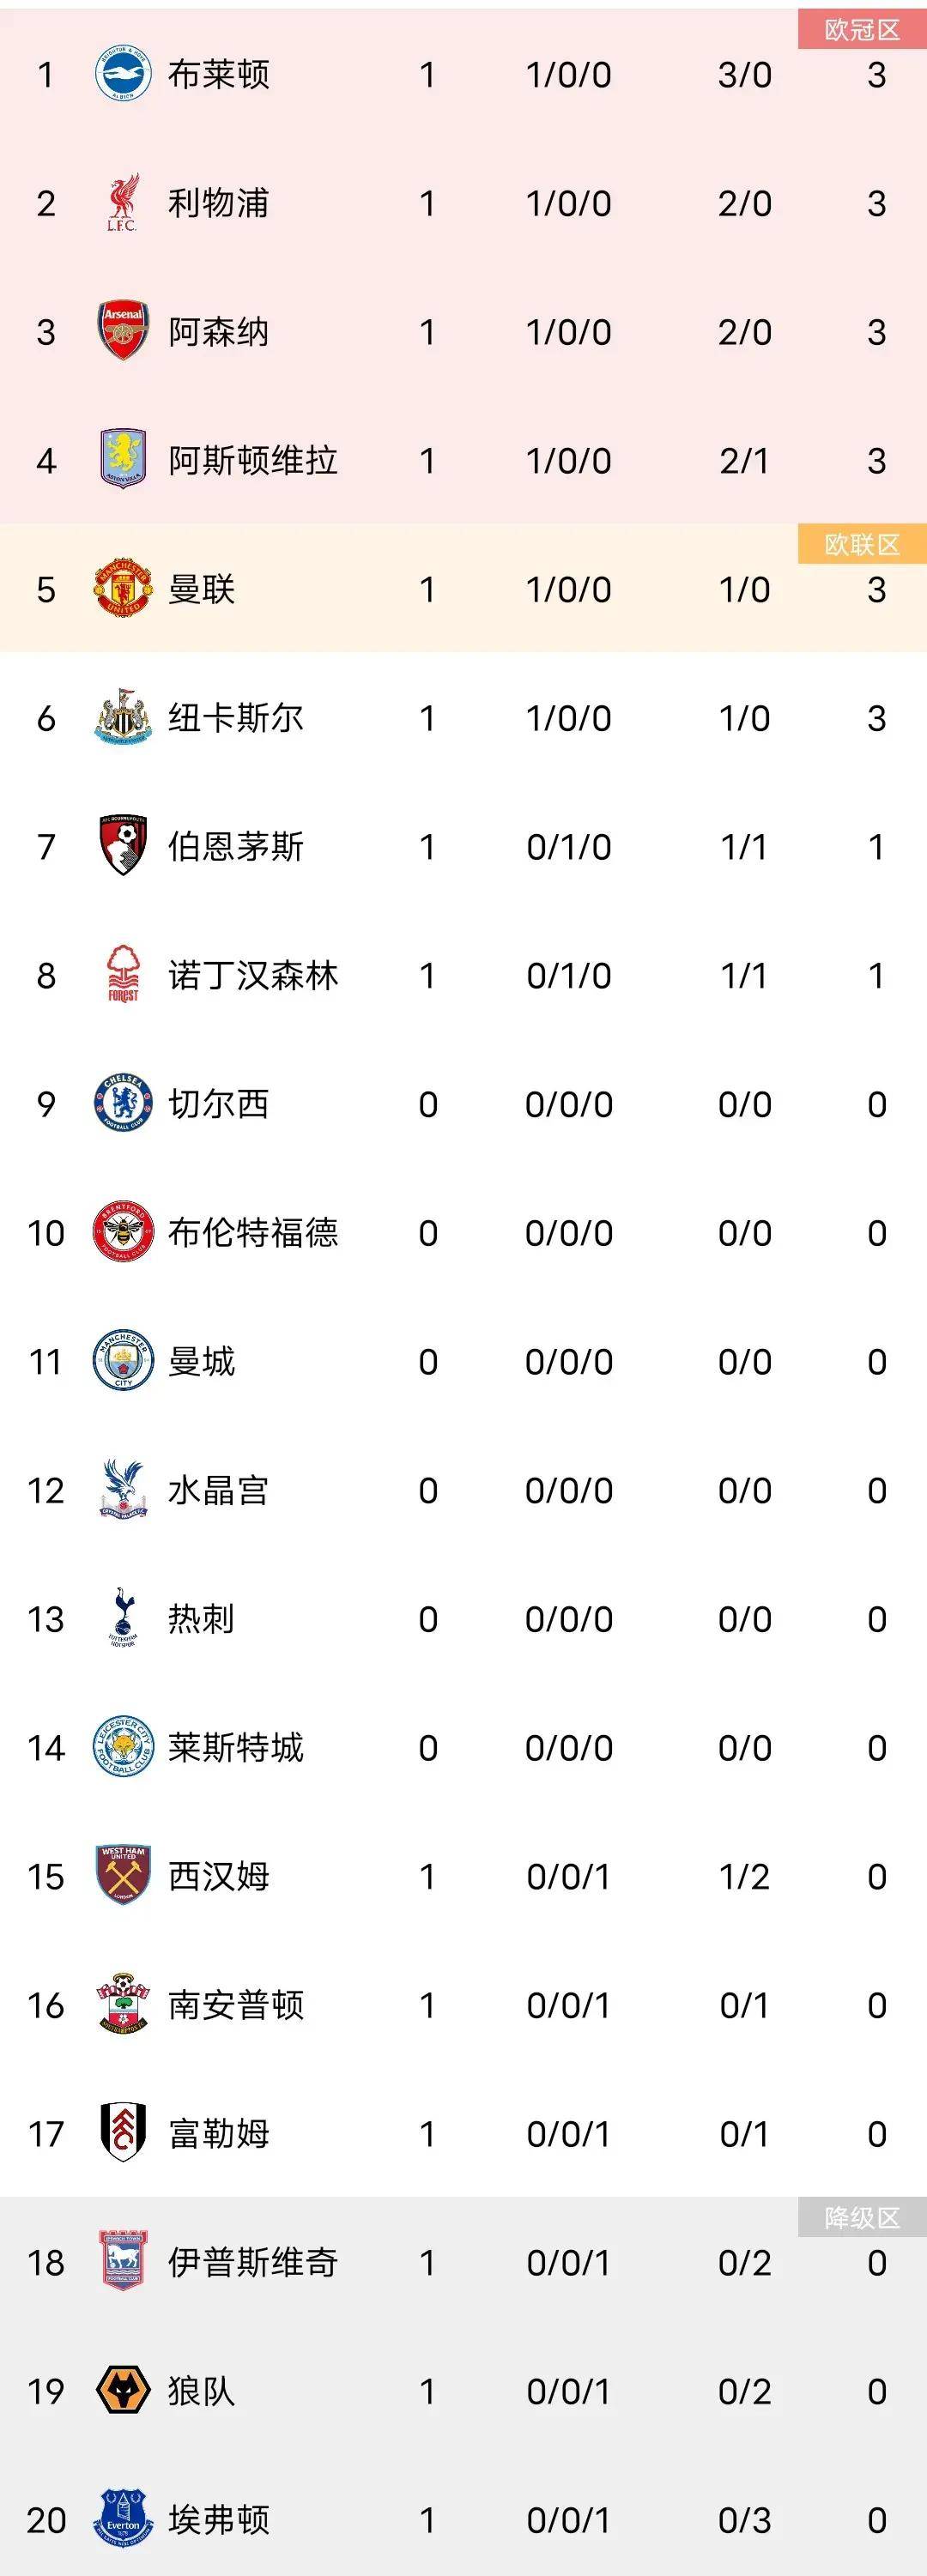927x2576 pixels.
Task: Select the 西汉姆 team name
Action: (x=219, y=1876)
